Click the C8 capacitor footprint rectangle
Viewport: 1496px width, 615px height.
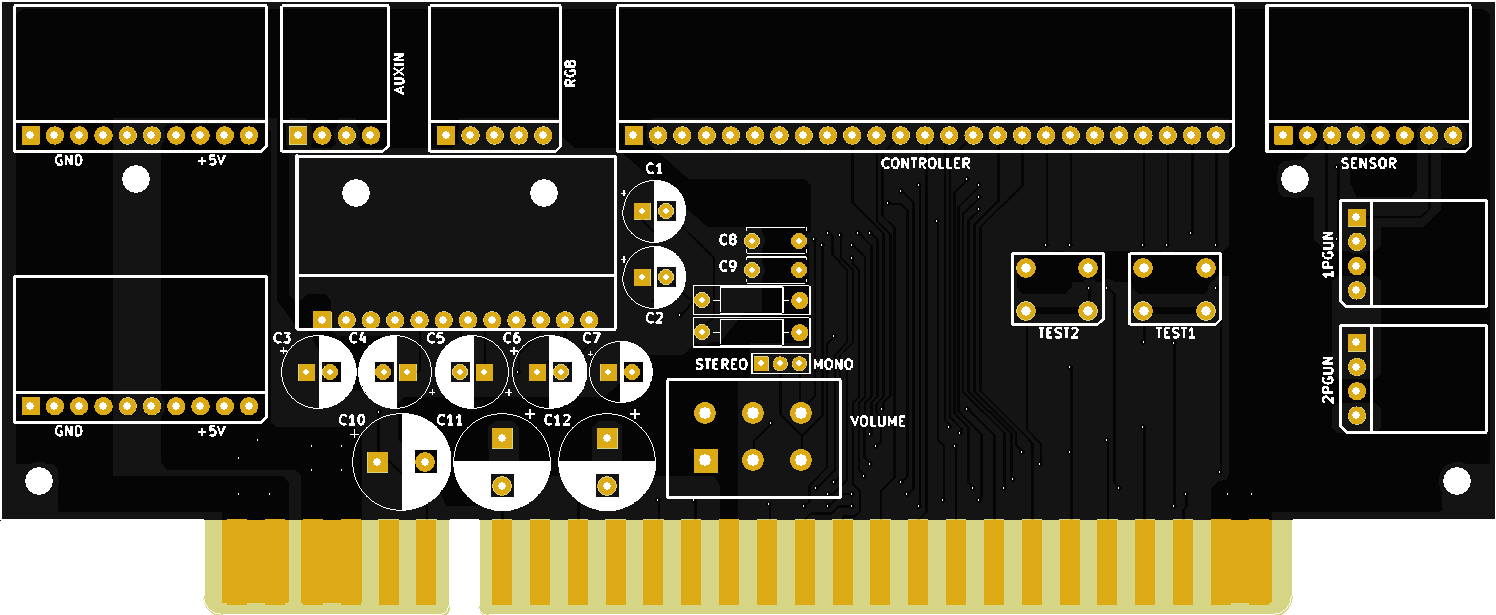pos(776,241)
